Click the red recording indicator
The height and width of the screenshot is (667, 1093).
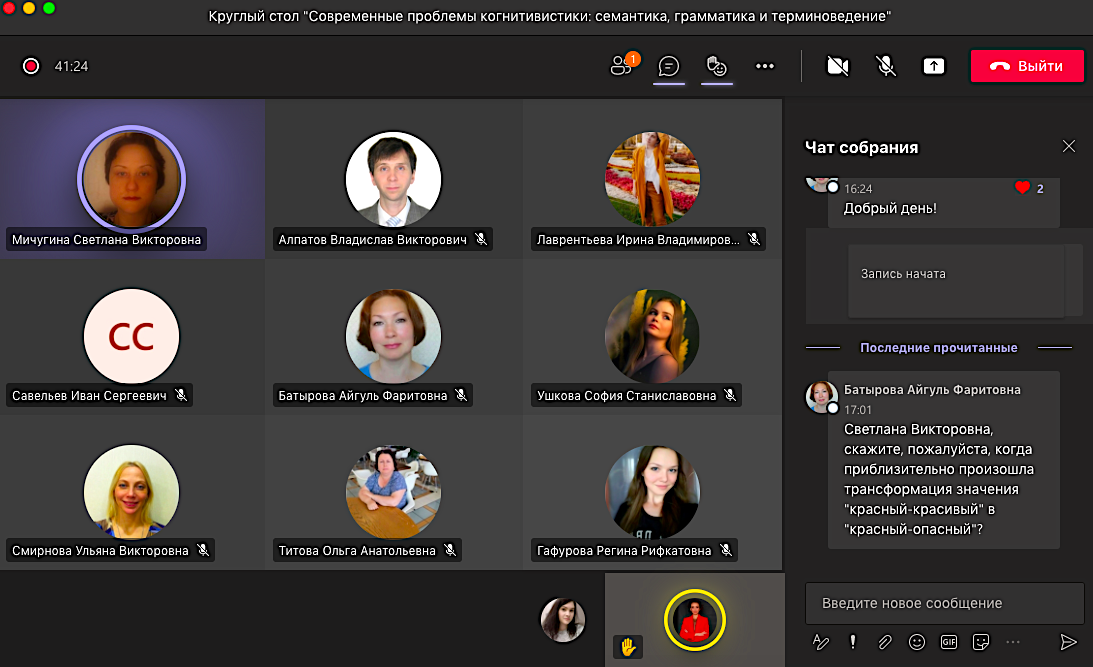coord(31,66)
